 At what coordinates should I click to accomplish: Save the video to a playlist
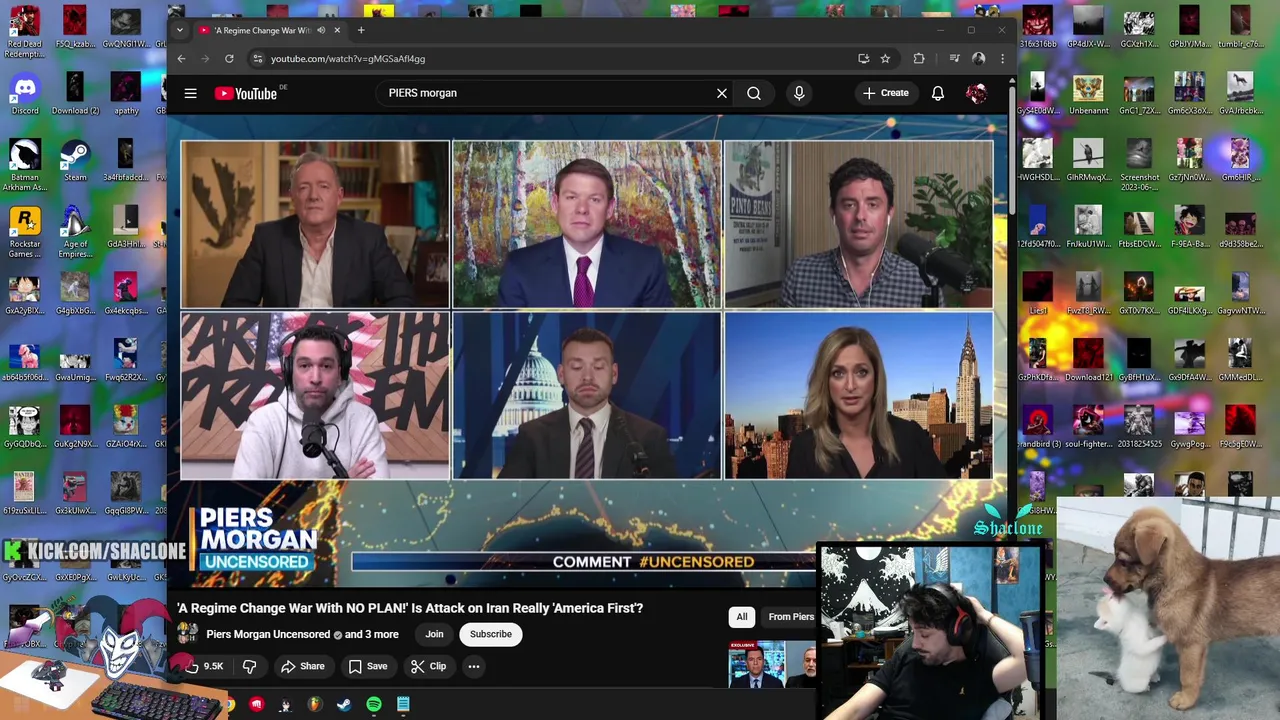click(x=367, y=666)
